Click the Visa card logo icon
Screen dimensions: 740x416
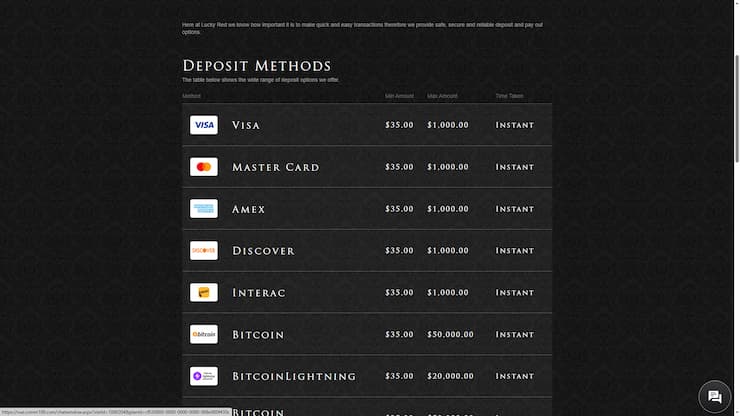[204, 125]
